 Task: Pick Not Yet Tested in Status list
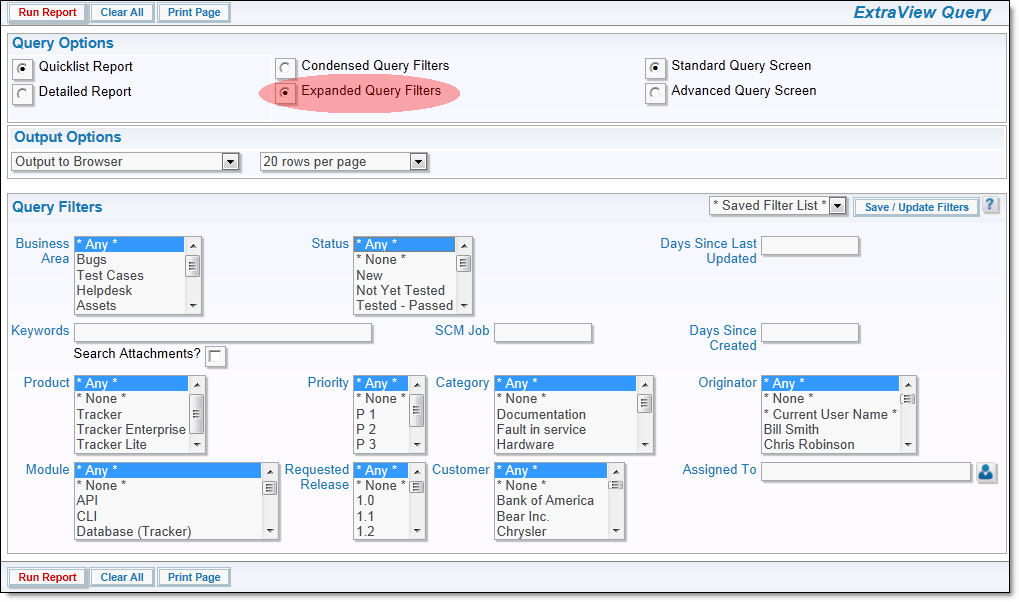point(401,290)
